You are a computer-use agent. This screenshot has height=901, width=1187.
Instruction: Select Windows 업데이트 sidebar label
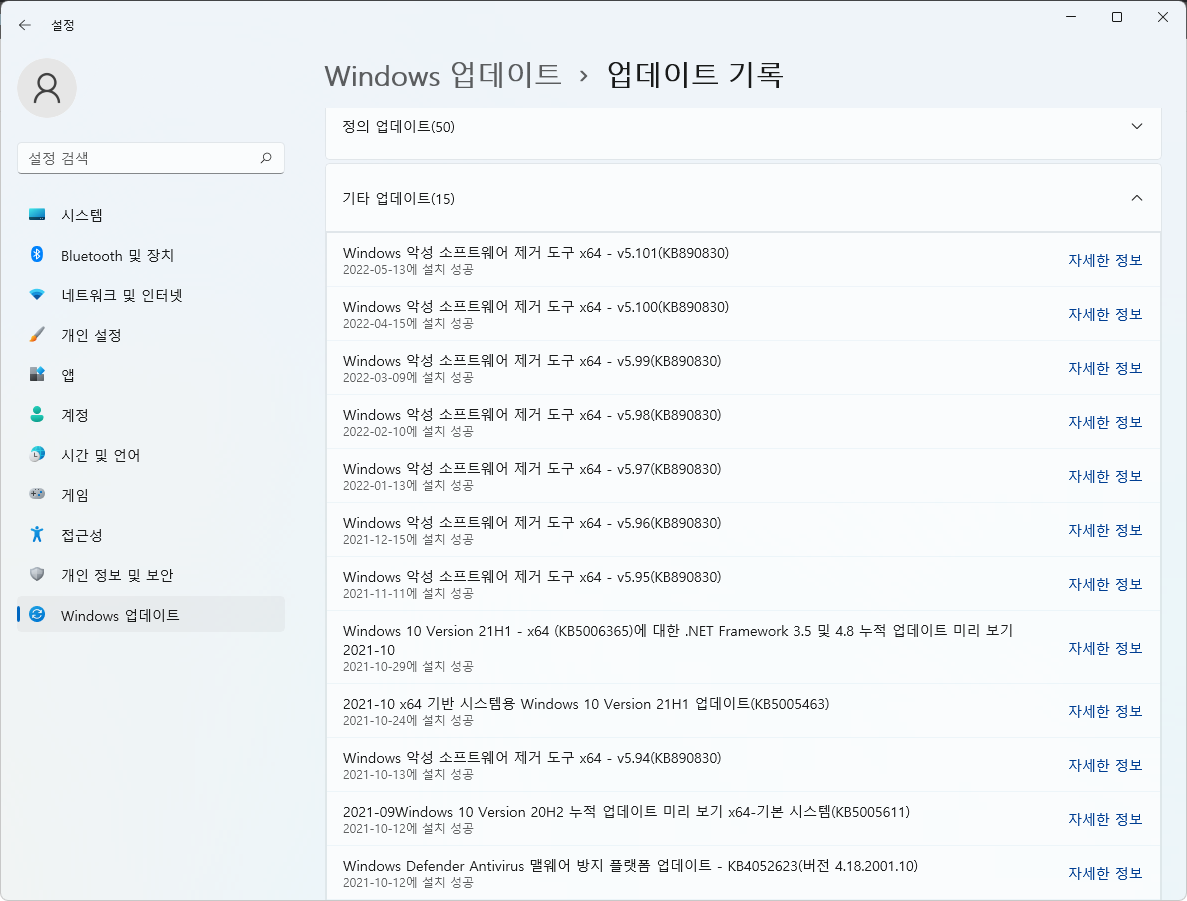(x=120, y=616)
